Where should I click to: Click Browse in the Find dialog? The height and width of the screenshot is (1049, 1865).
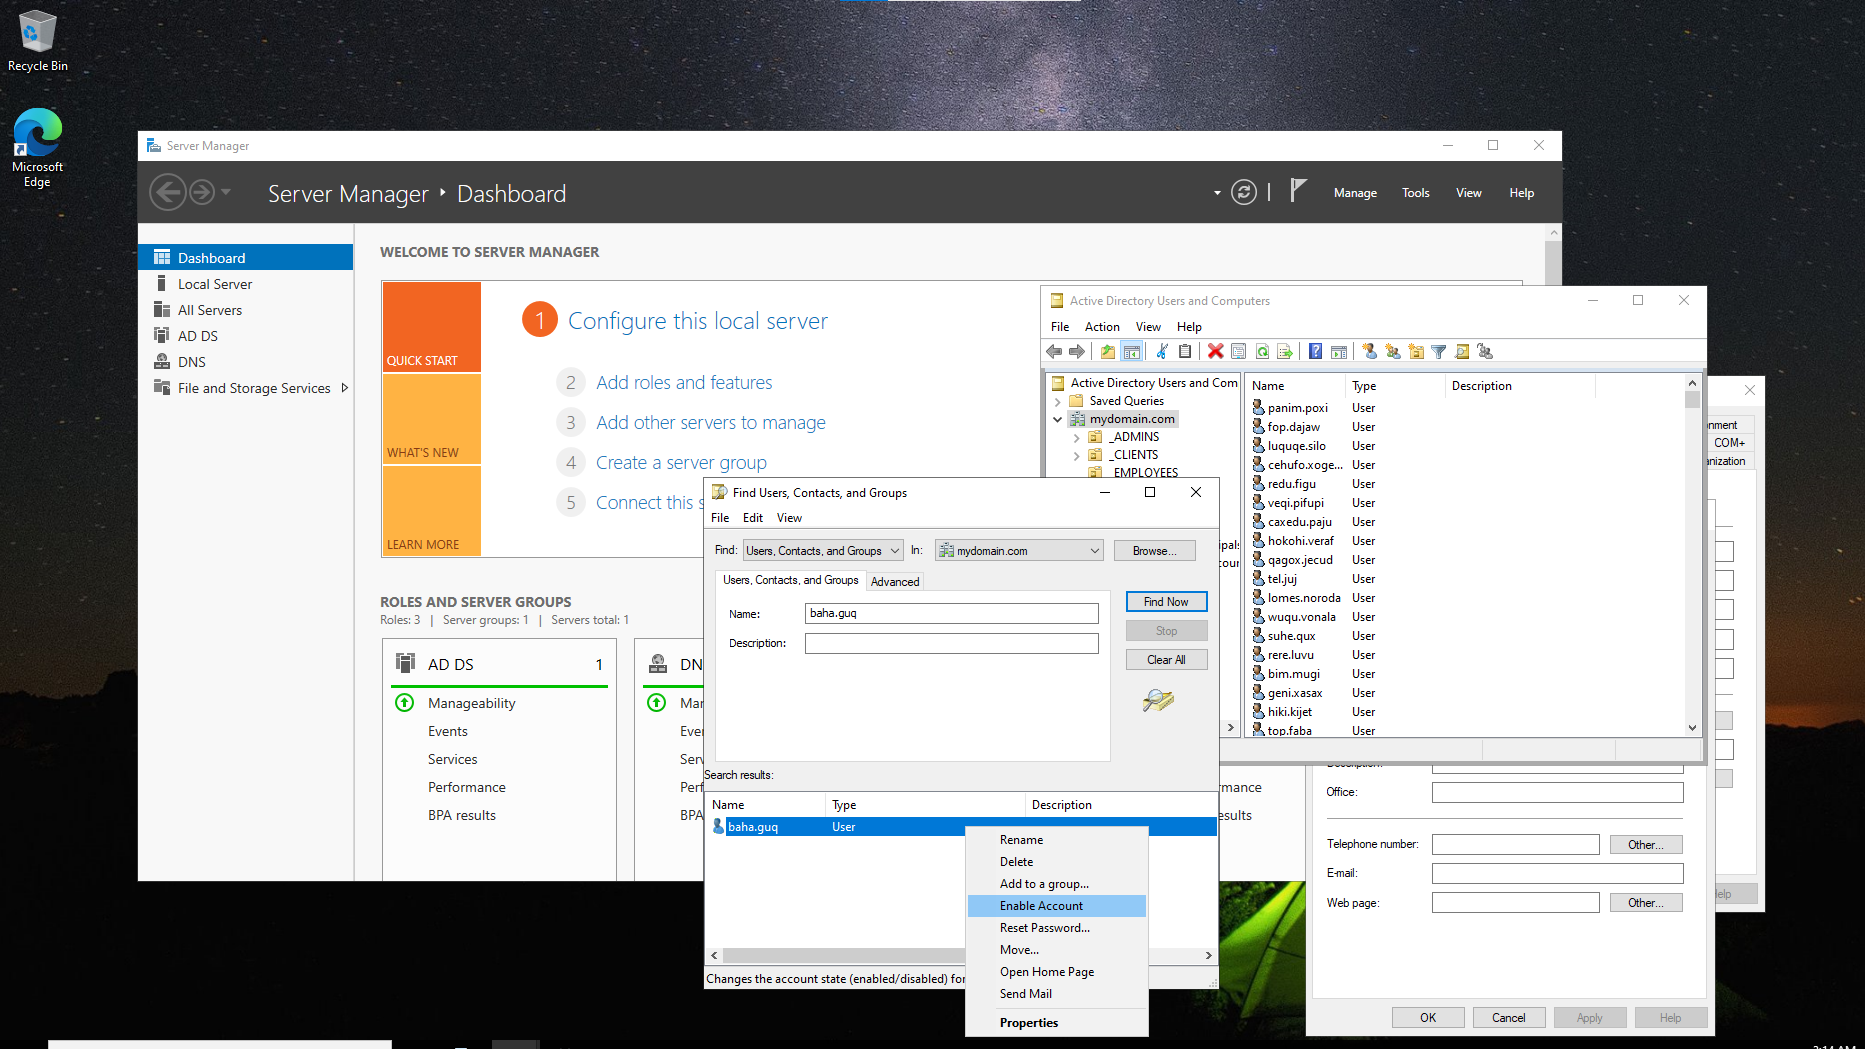coord(1155,551)
